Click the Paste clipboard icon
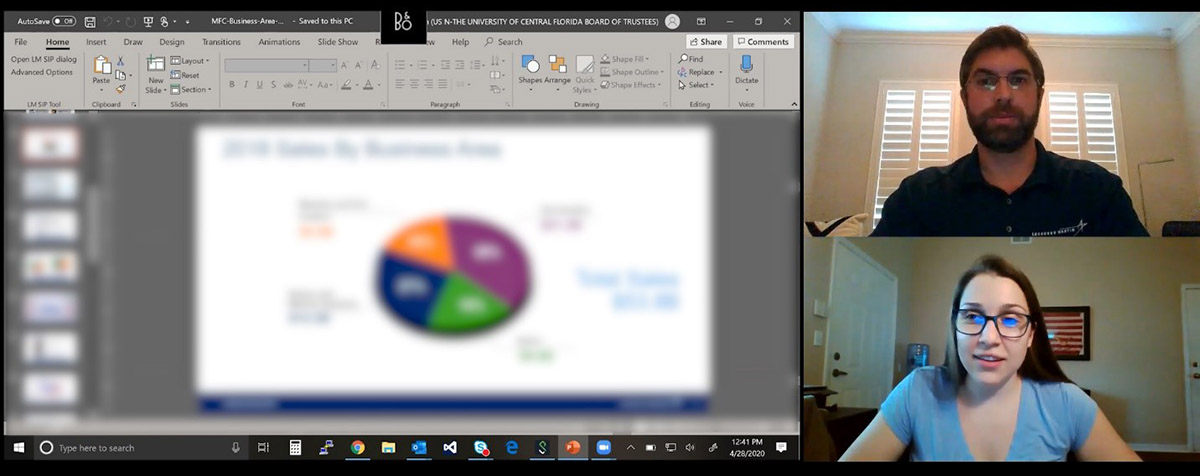 point(101,71)
